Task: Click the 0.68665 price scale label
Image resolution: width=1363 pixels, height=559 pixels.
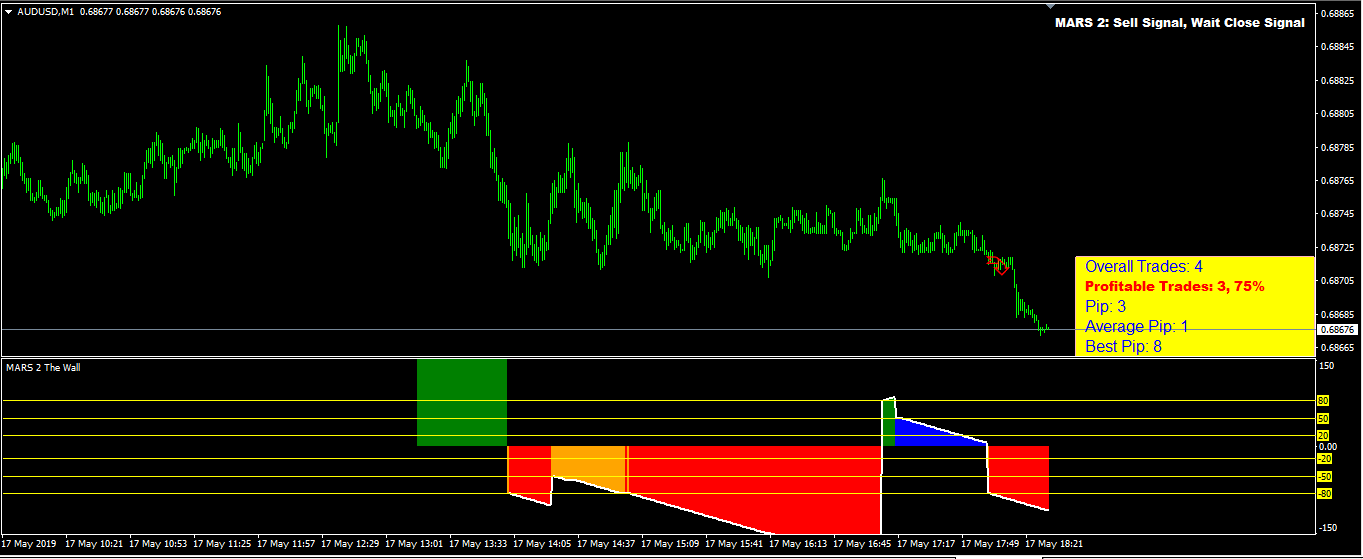Action: (x=1338, y=348)
